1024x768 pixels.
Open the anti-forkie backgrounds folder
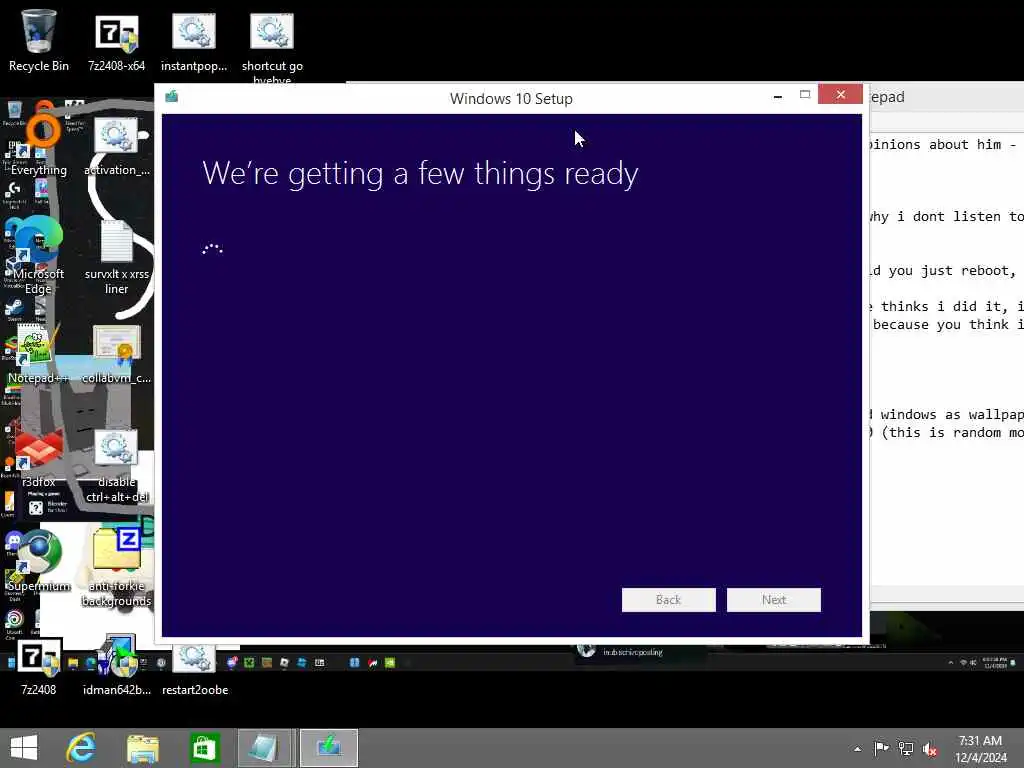point(116,566)
